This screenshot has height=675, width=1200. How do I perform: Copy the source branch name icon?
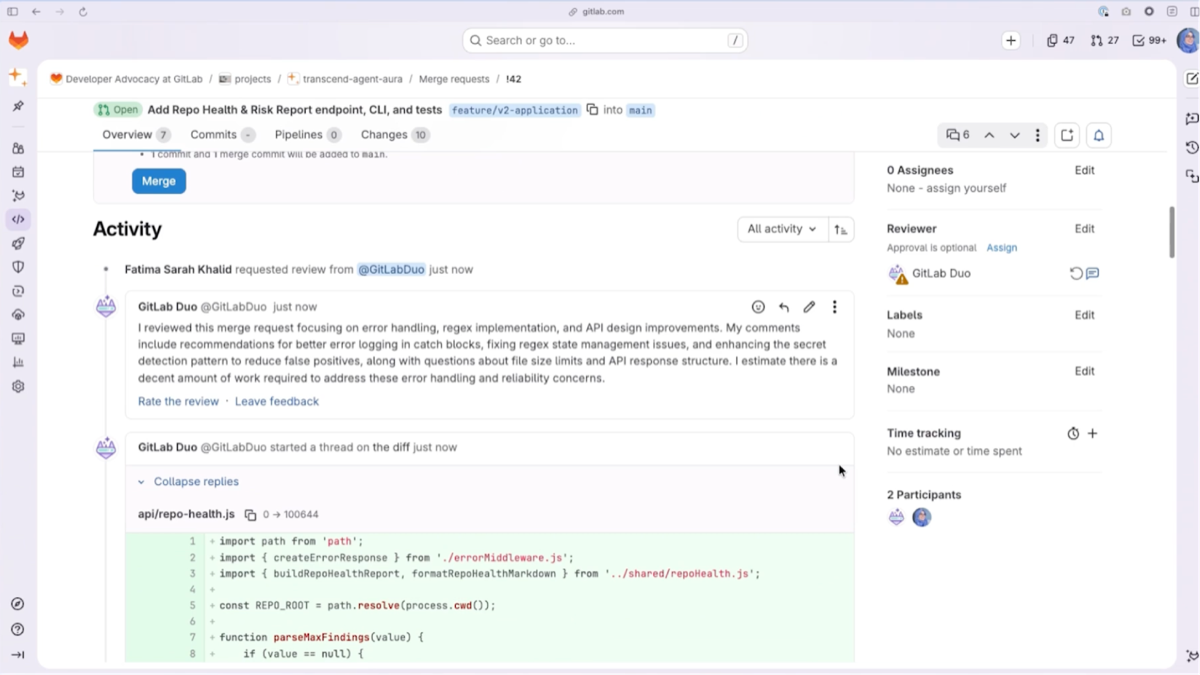592,110
